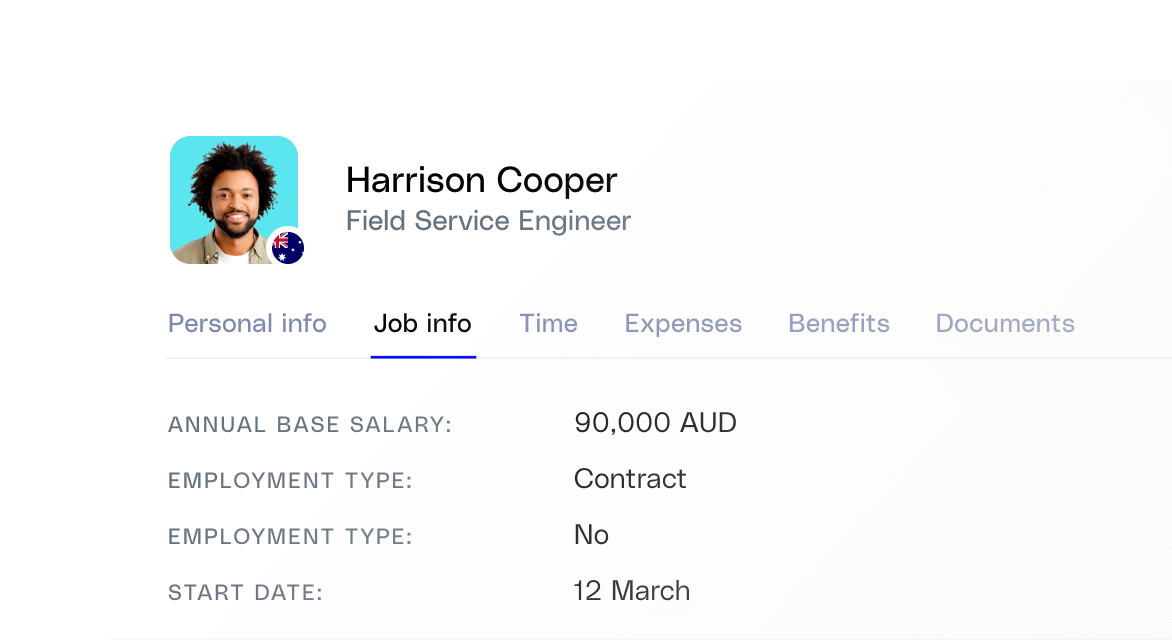
Task: Select the Field Service Engineer job title
Action: 488,221
